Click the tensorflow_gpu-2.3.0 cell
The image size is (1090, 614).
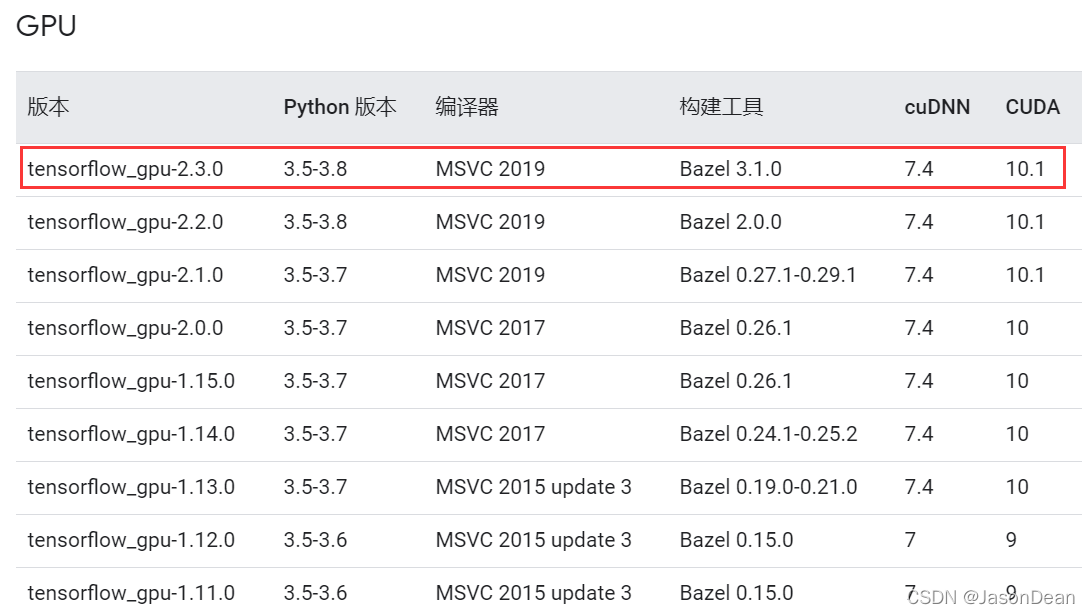[125, 169]
